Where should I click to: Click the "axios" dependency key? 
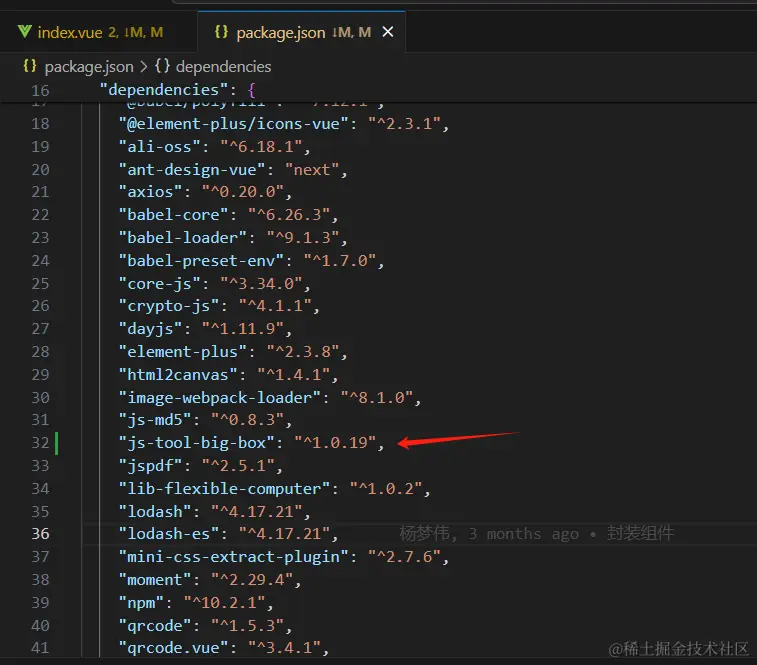tap(150, 192)
